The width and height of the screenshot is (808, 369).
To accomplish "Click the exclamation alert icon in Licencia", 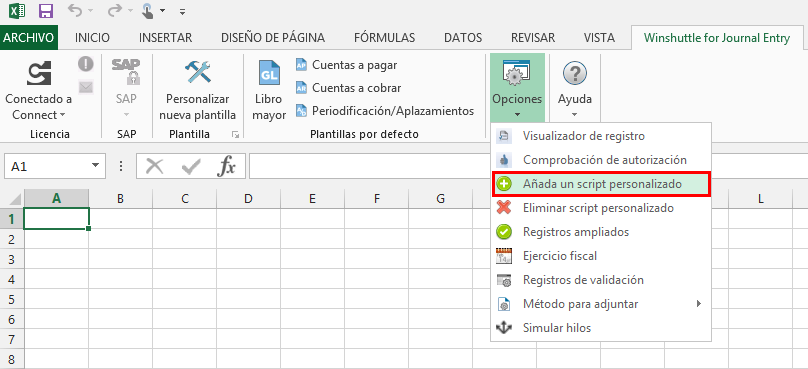I will 86,64.
